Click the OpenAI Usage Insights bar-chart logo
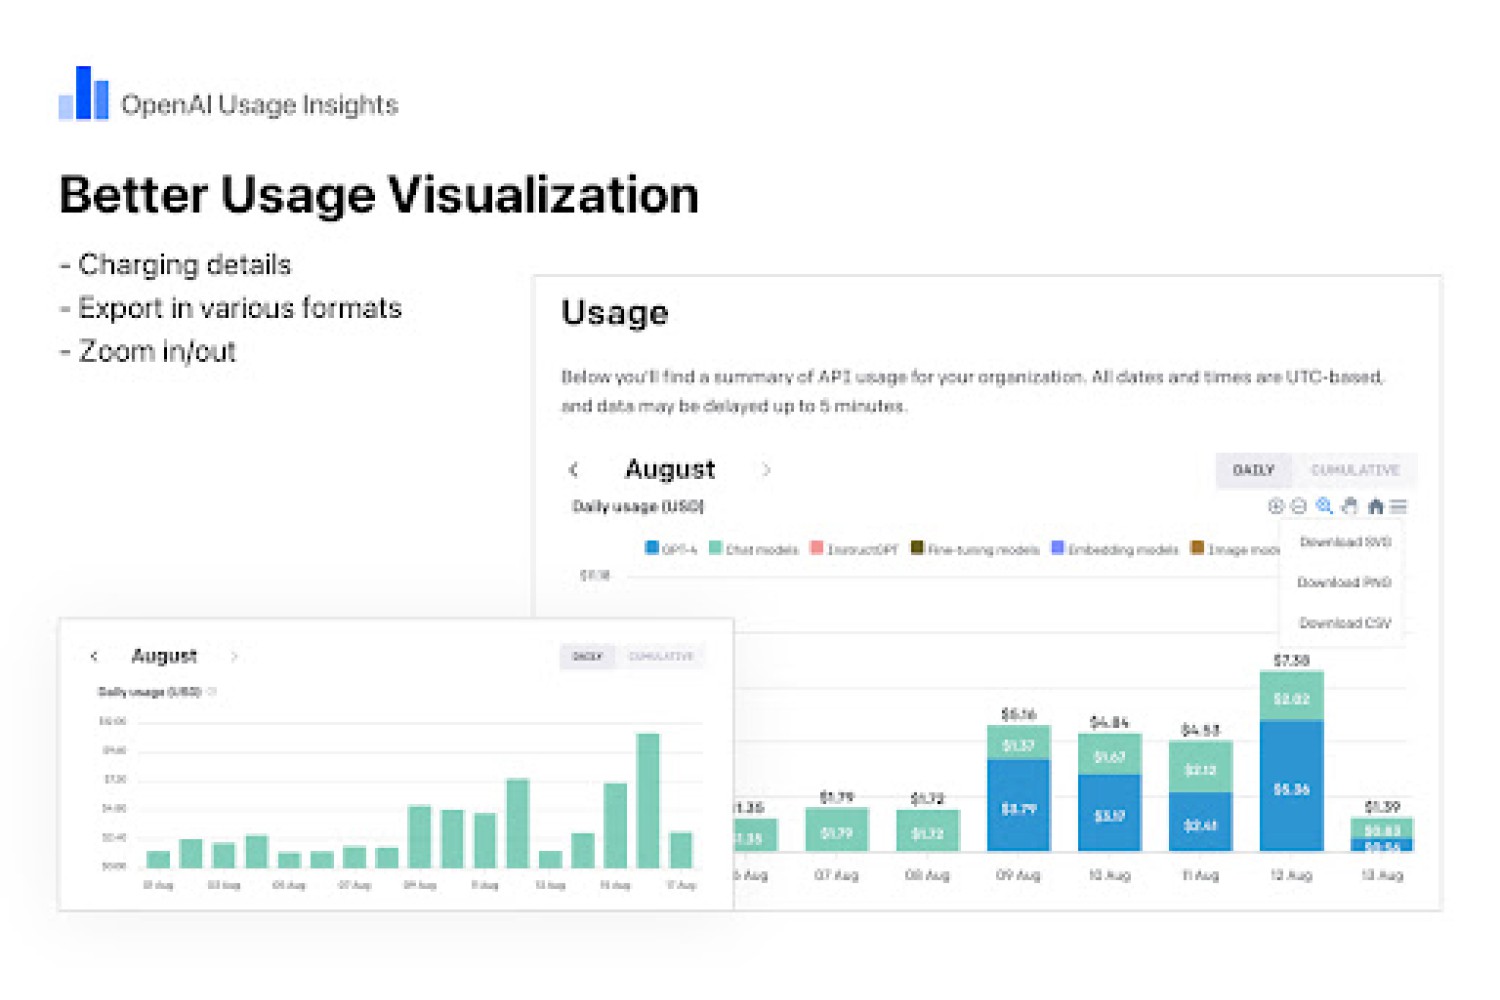Viewport: 1500px width, 1000px height. pyautogui.click(x=84, y=94)
